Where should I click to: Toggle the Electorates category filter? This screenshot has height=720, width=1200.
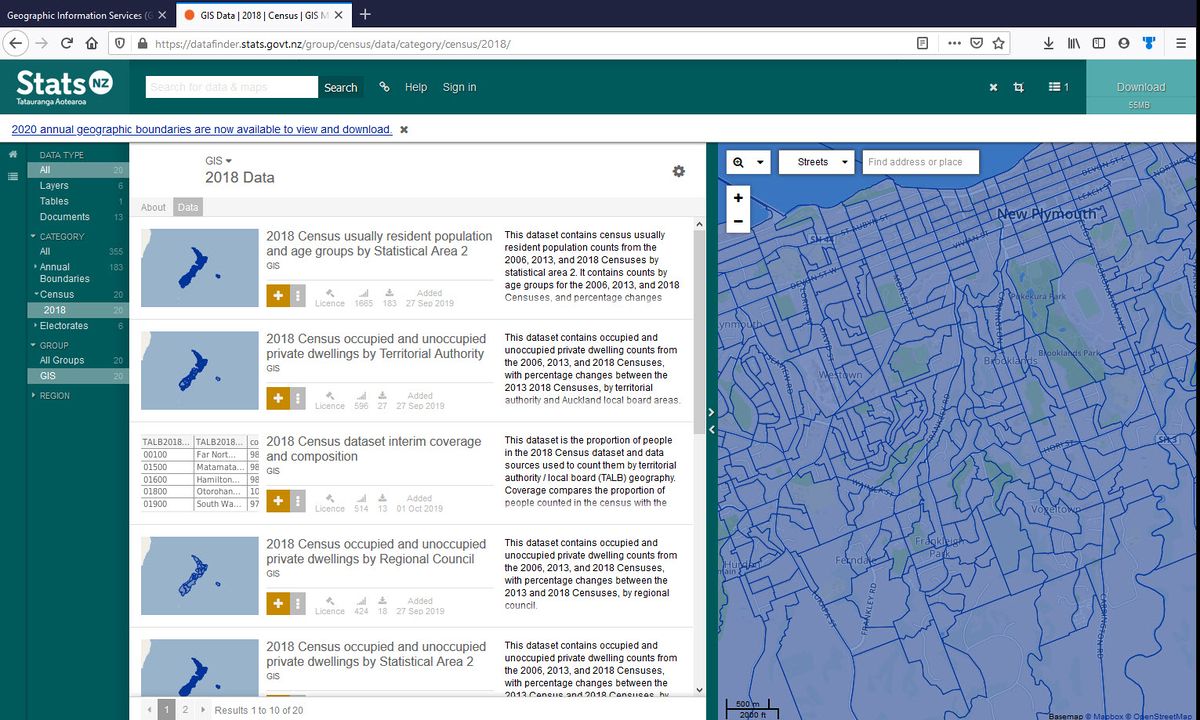62,325
